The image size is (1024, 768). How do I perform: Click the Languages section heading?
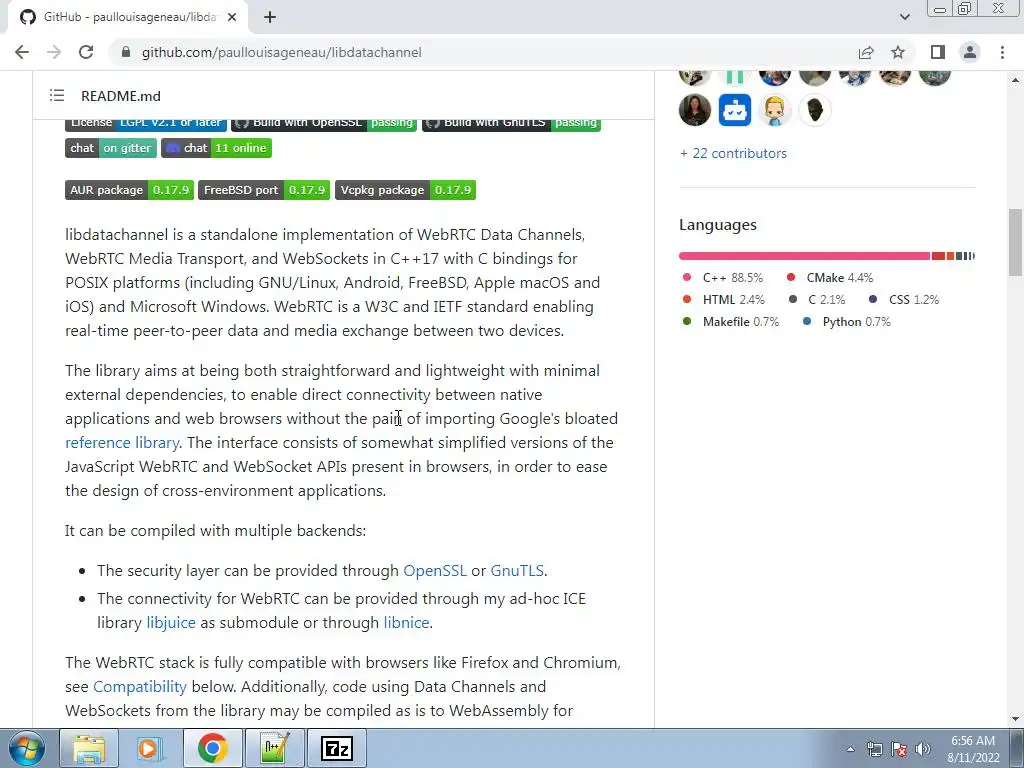(718, 225)
